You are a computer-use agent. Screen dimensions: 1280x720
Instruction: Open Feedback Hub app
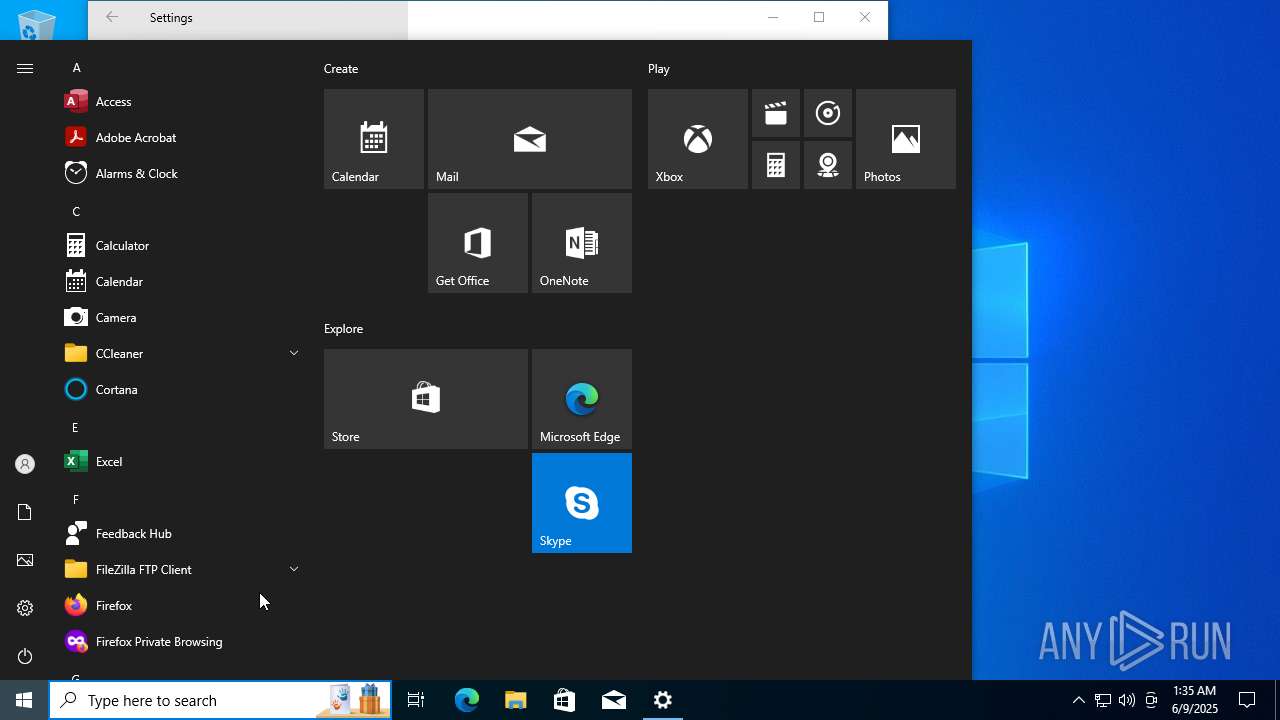click(180, 533)
